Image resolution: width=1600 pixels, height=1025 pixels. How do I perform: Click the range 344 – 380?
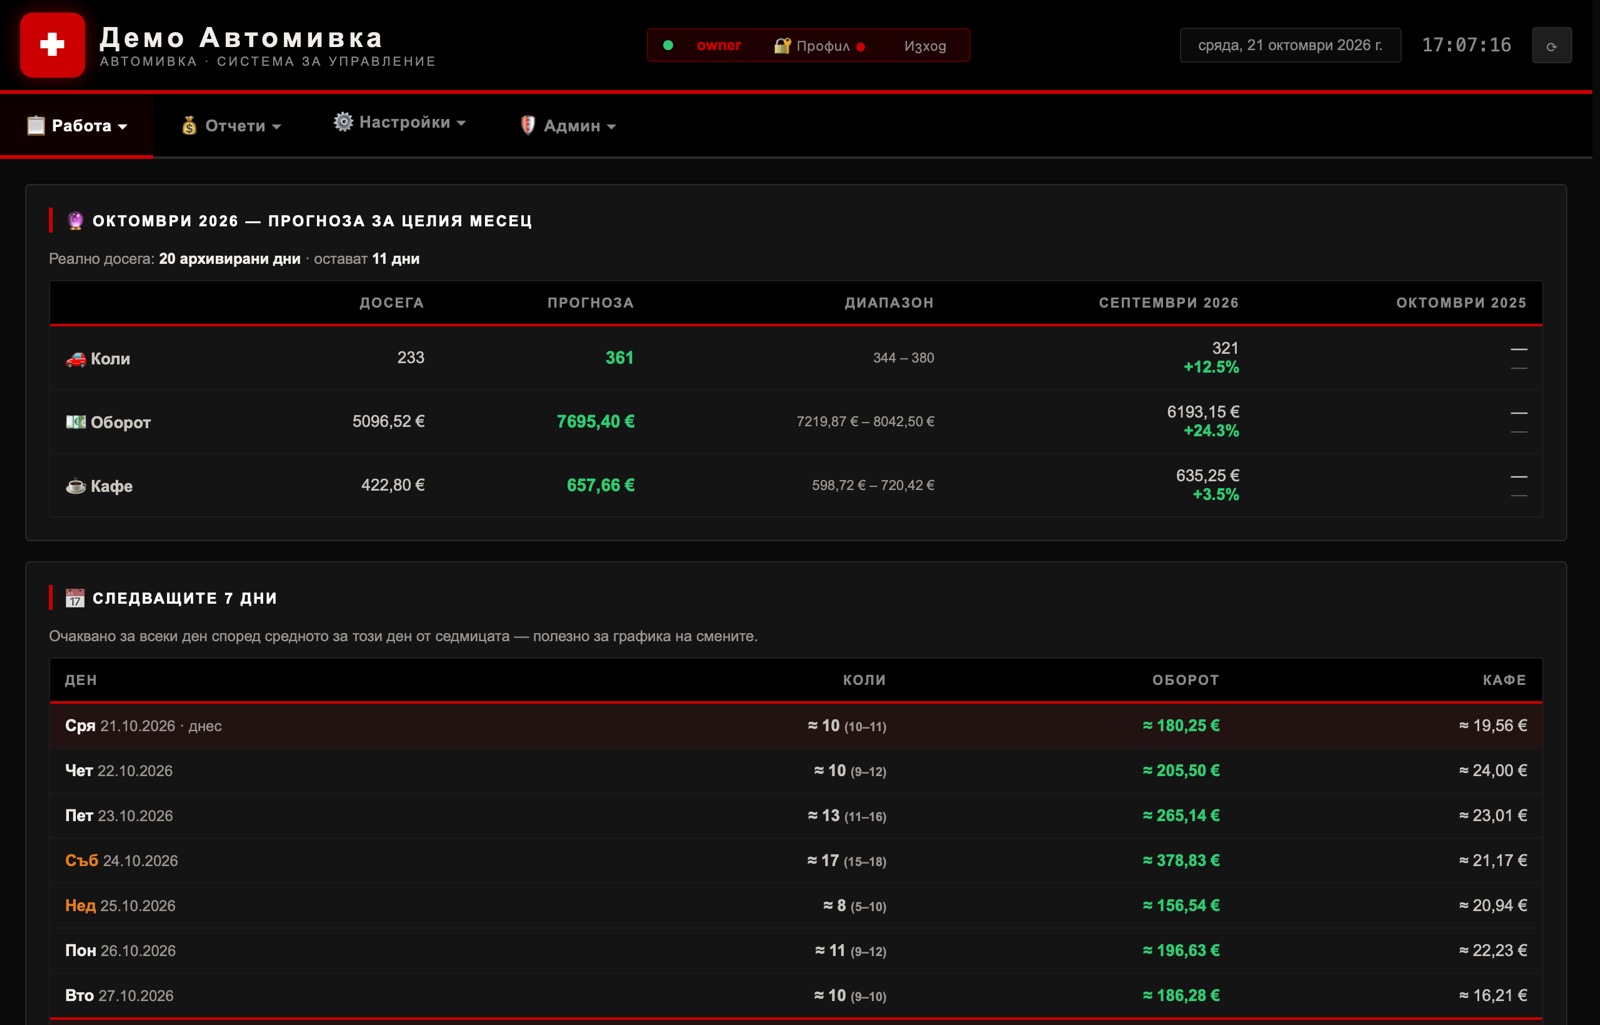[903, 358]
